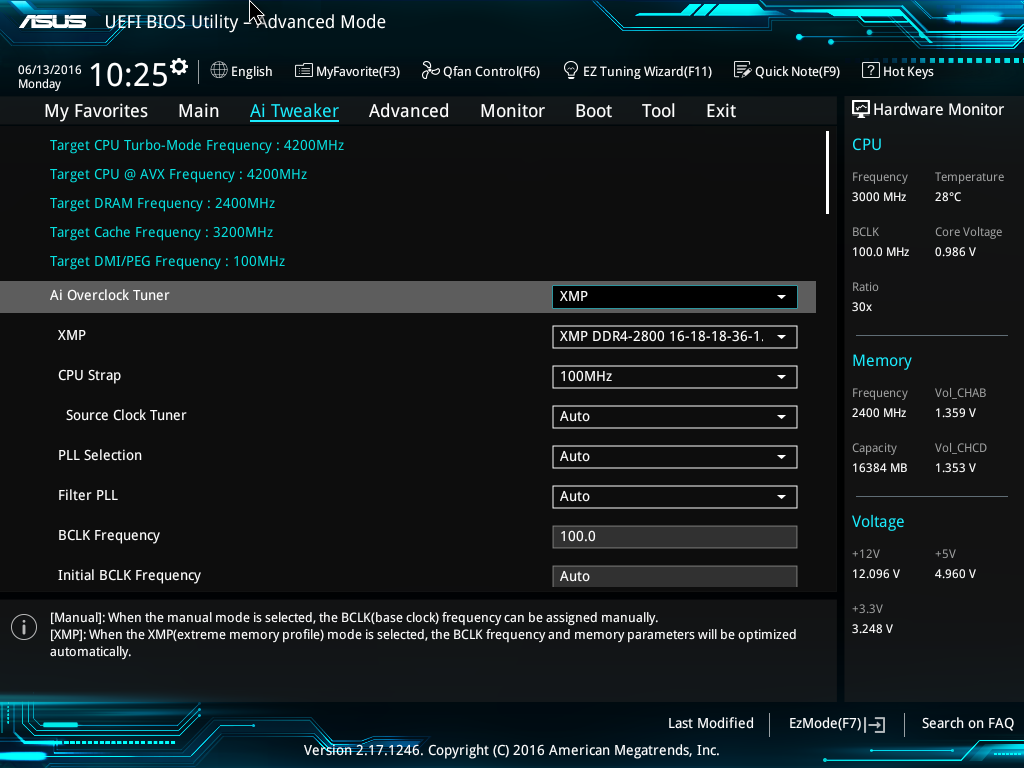
Task: Click the Hot Keys question mark icon
Action: coord(871,70)
